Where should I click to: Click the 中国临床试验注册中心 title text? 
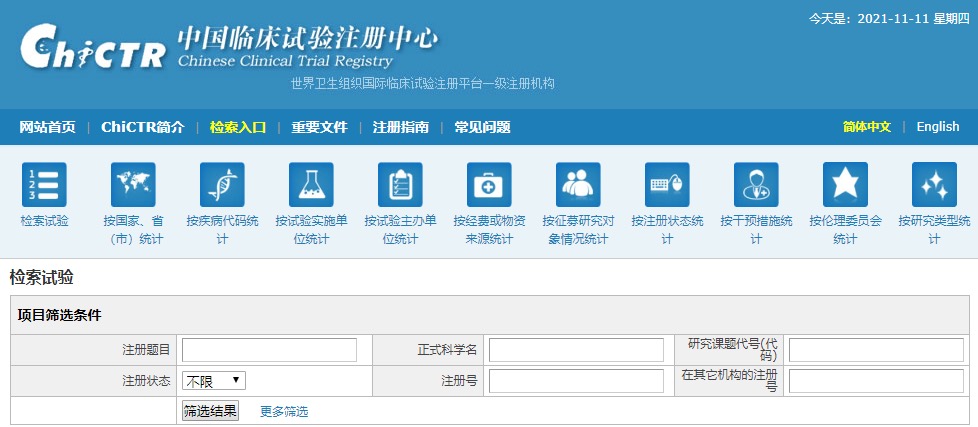(307, 39)
